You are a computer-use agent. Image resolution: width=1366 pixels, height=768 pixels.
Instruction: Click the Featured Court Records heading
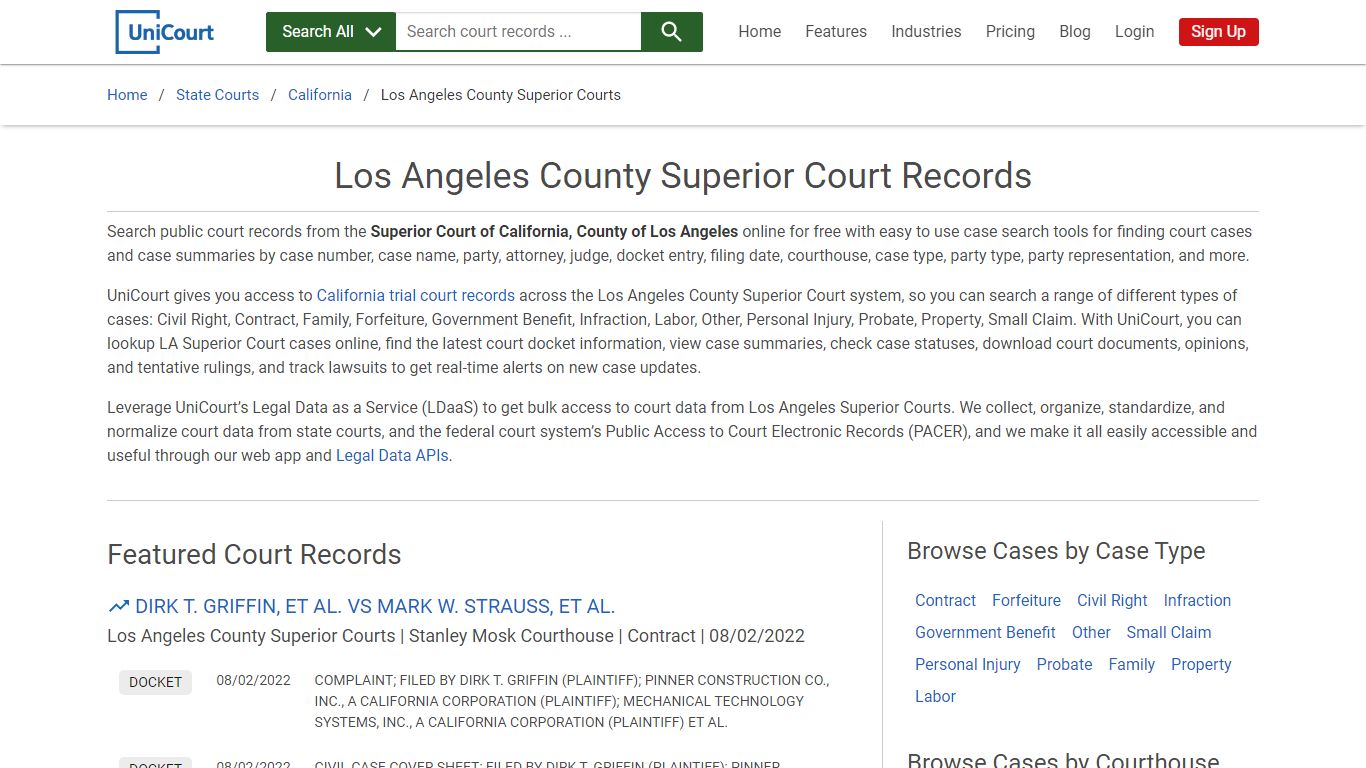254,554
